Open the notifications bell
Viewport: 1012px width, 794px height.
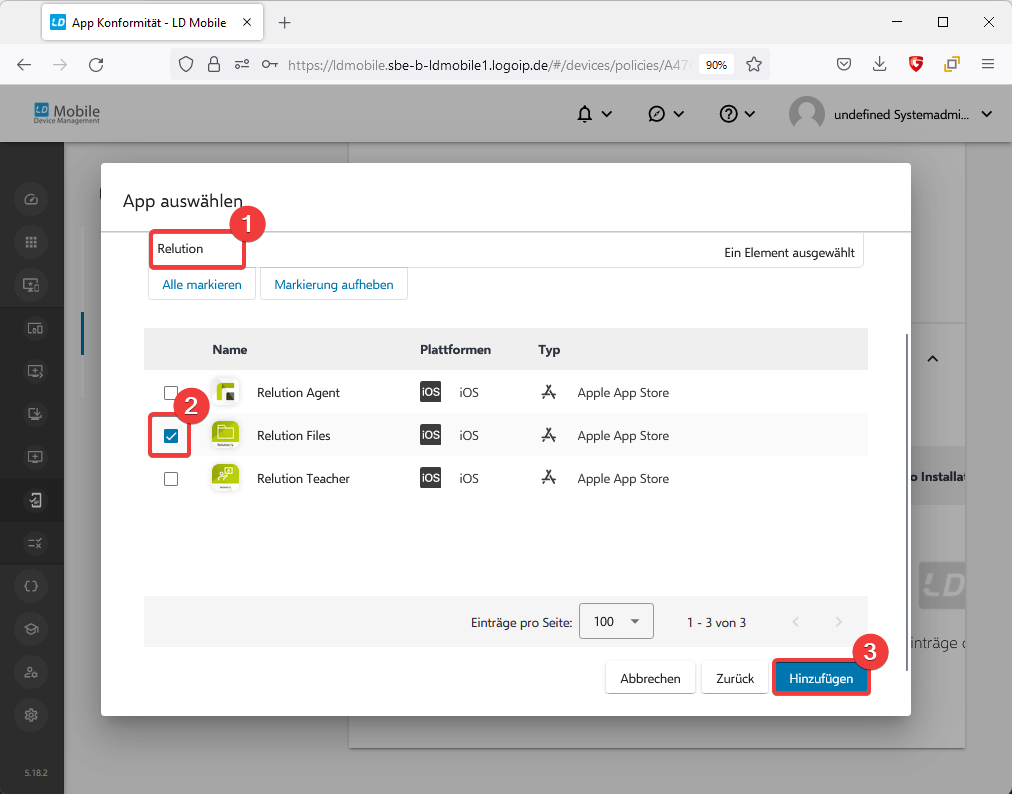point(584,114)
